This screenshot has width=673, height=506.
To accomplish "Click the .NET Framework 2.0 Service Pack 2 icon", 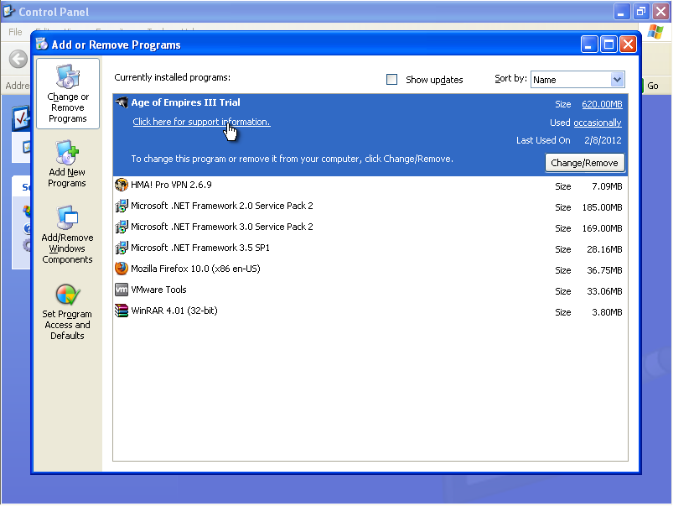I will [x=121, y=206].
